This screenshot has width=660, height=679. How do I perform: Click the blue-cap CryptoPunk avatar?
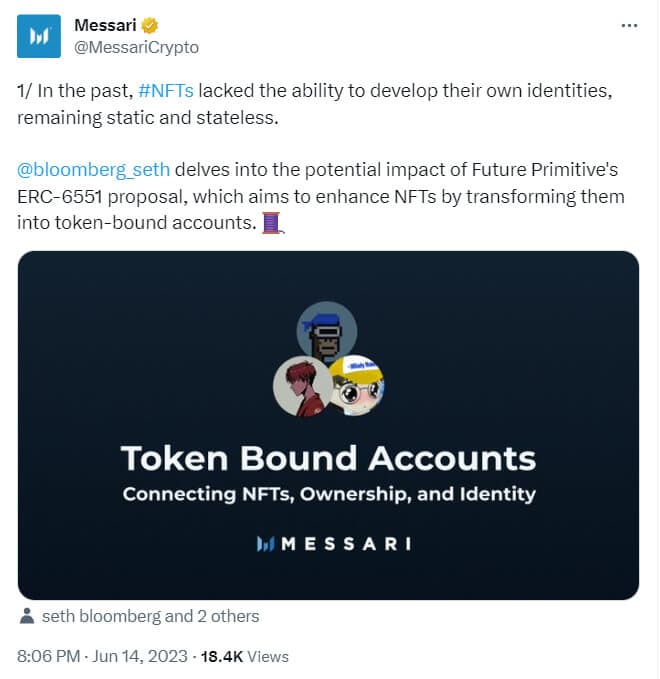328,330
